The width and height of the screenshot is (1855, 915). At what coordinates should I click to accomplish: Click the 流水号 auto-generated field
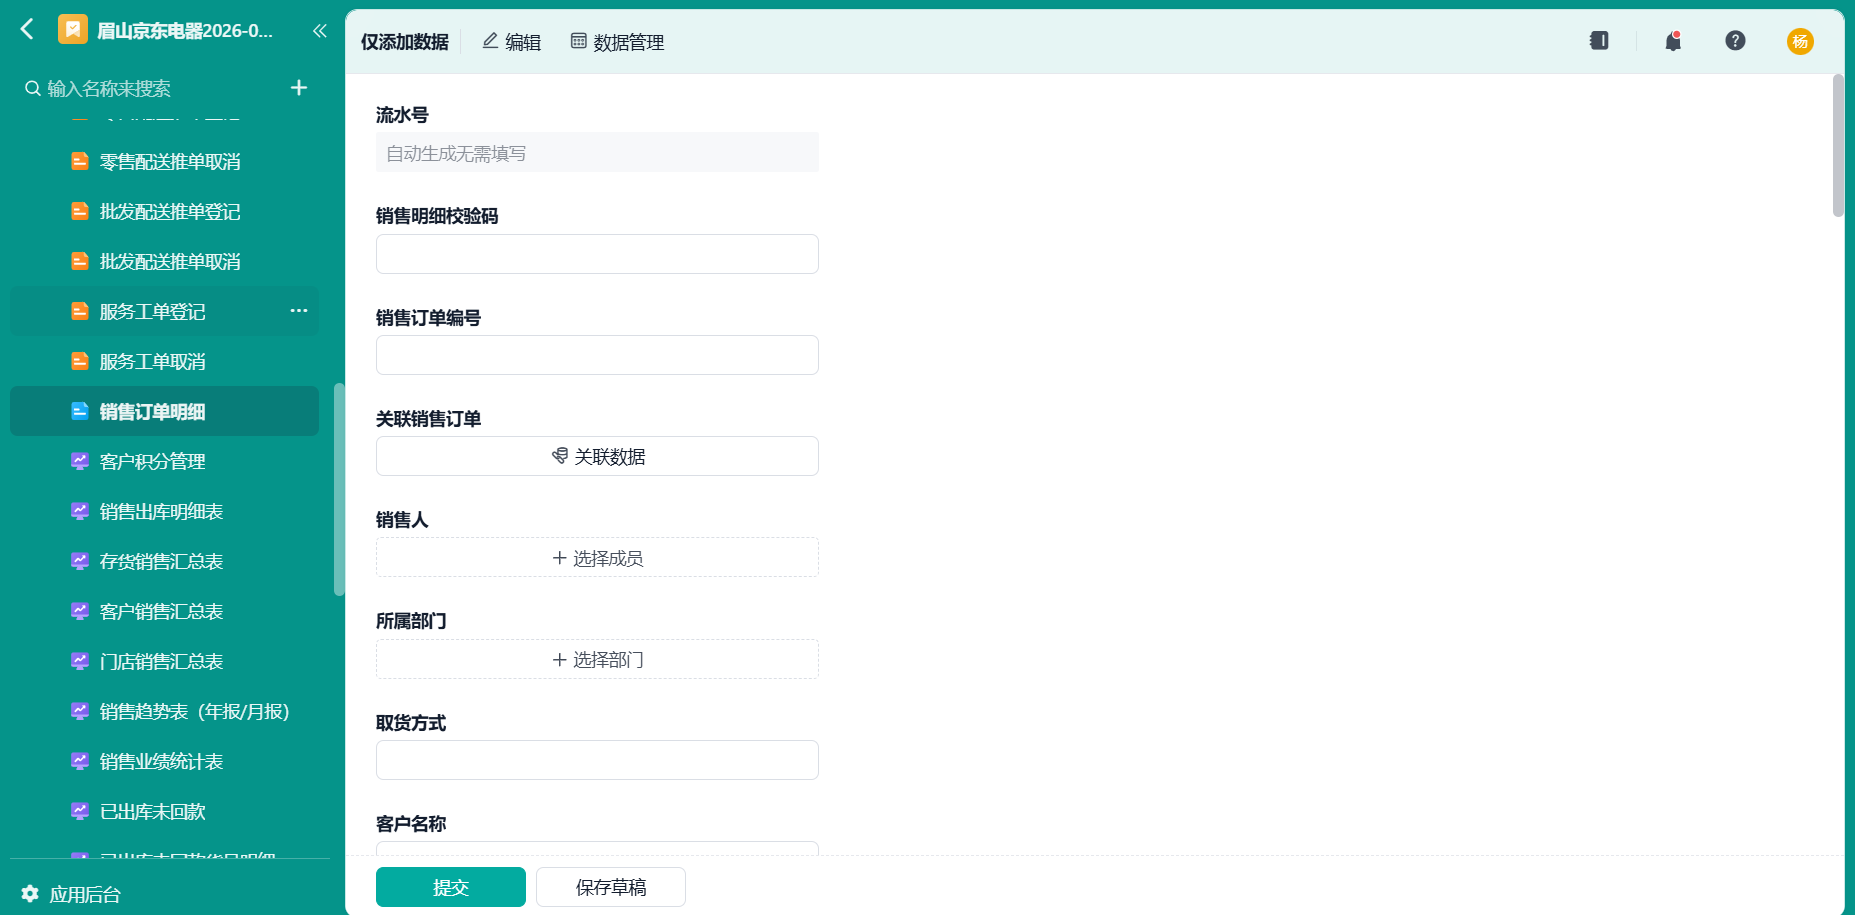tap(597, 152)
